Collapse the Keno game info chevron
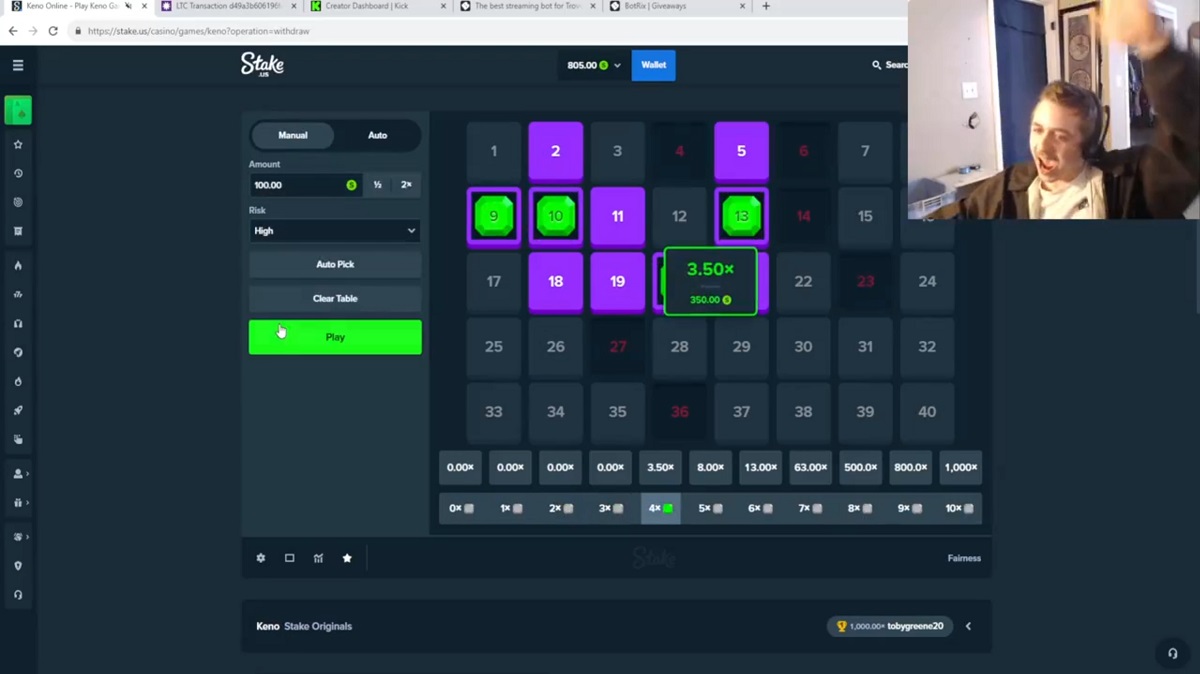 tap(968, 626)
